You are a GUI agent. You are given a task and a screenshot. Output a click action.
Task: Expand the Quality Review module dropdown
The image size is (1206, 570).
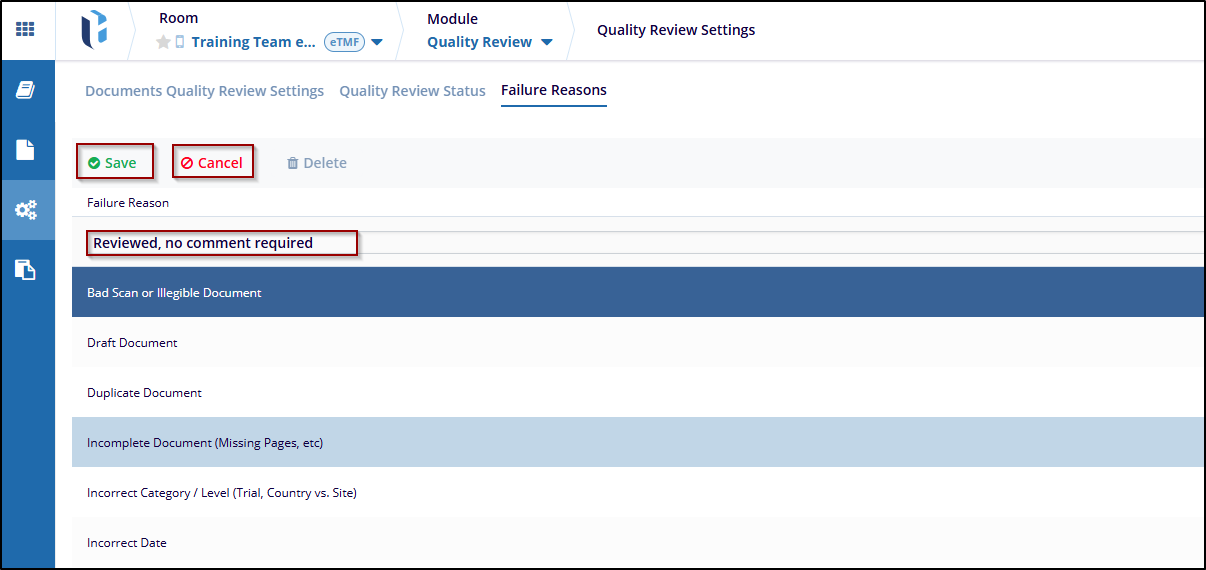(x=546, y=42)
